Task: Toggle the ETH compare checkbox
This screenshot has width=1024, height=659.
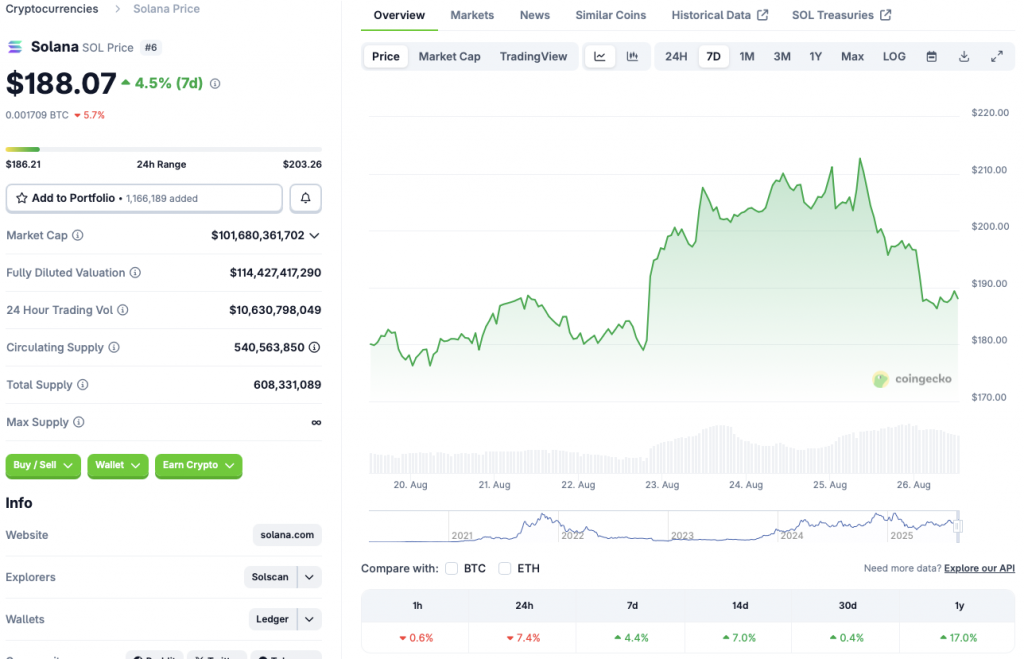Action: coord(505,568)
